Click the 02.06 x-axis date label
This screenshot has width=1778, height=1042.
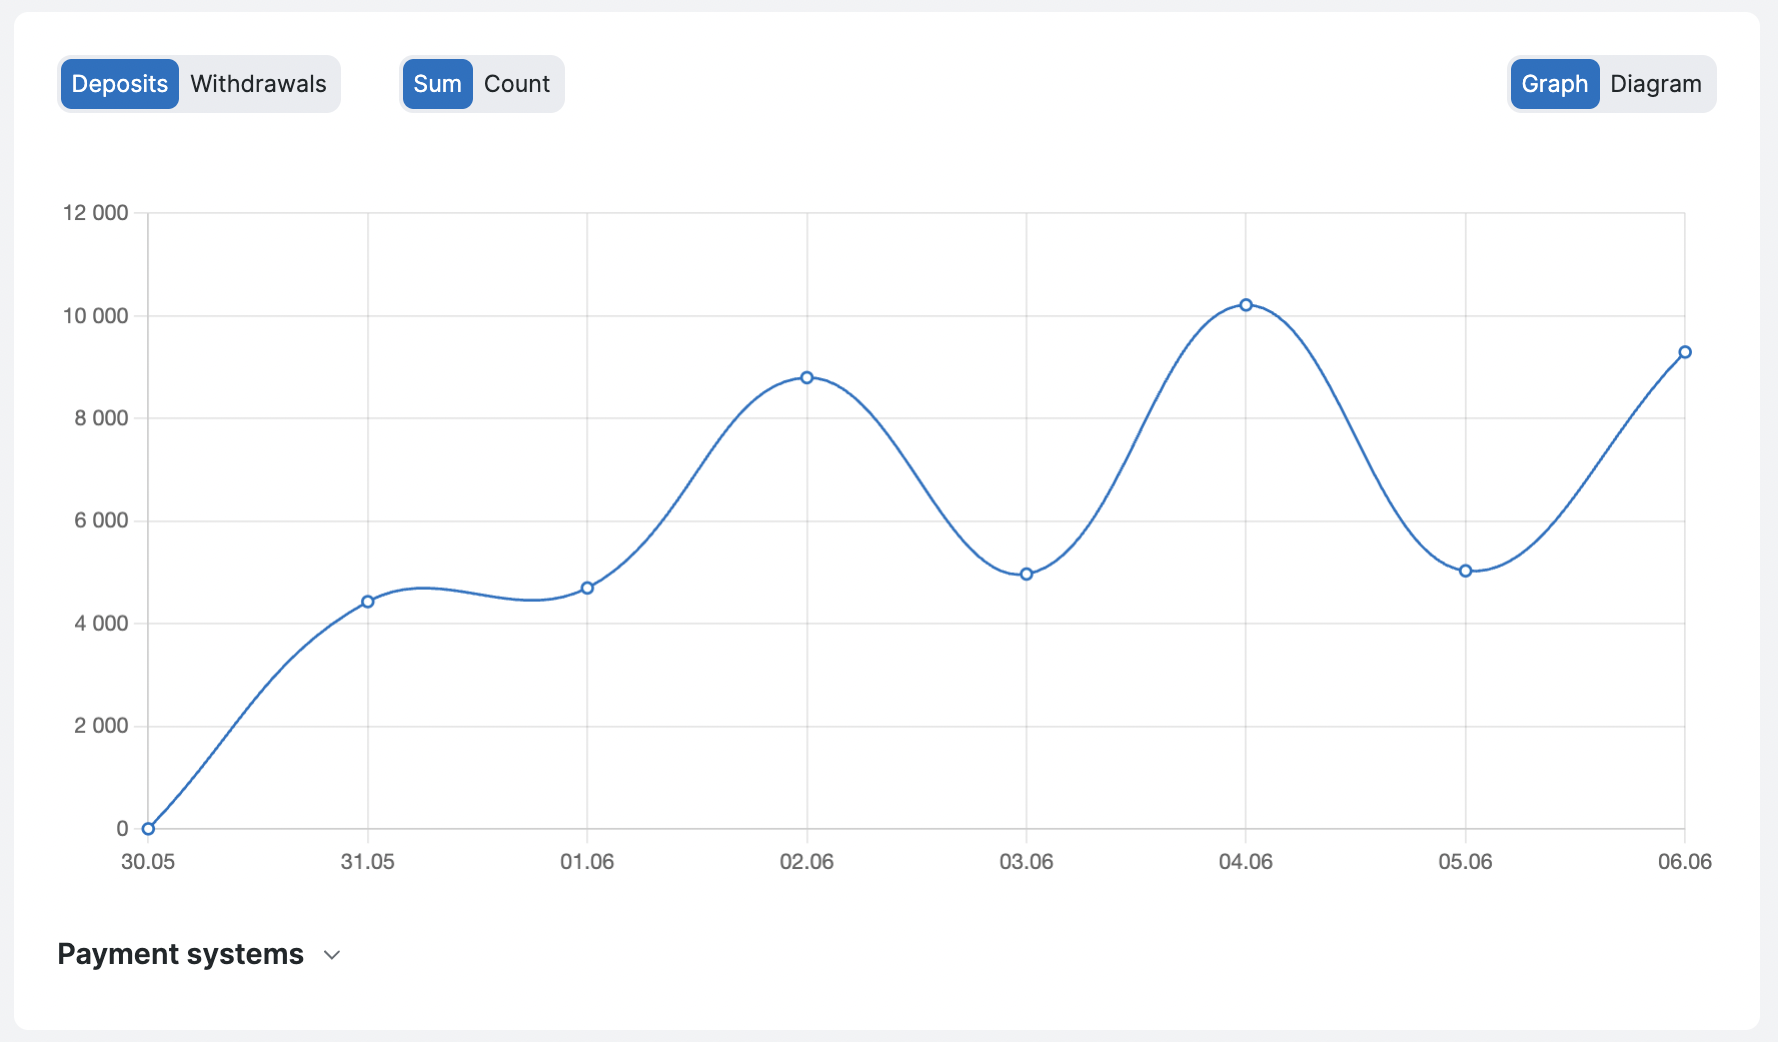(807, 862)
